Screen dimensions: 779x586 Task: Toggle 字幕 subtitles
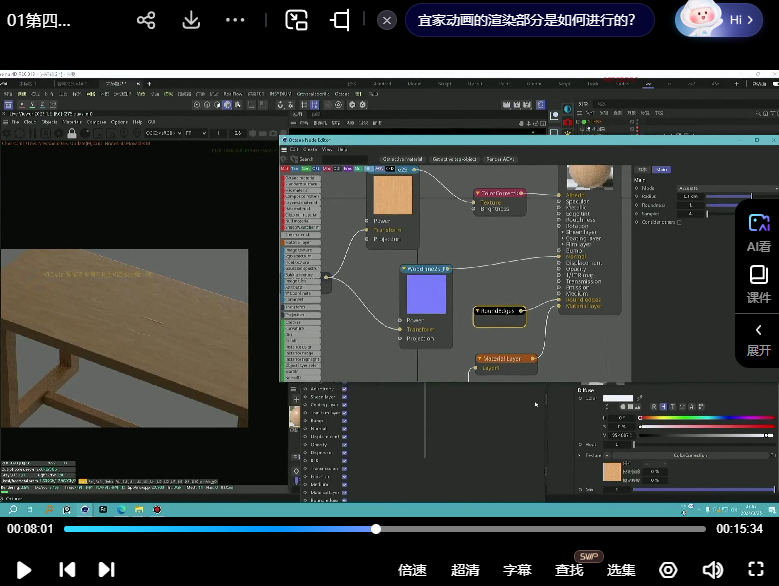[517, 570]
